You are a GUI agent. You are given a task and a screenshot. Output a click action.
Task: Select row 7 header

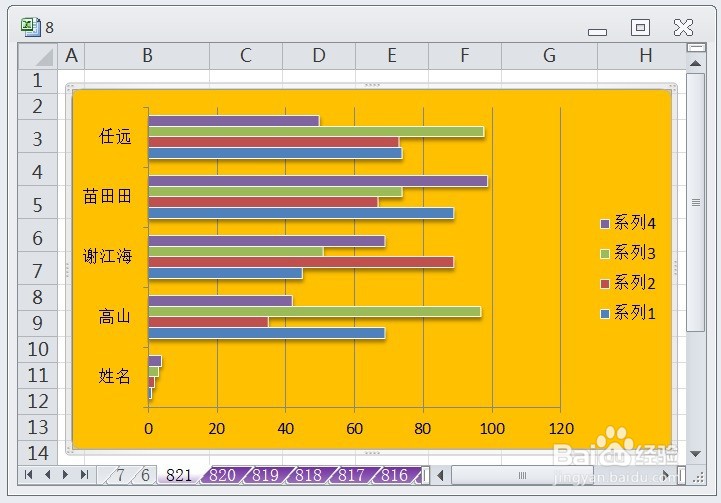[x=38, y=270]
